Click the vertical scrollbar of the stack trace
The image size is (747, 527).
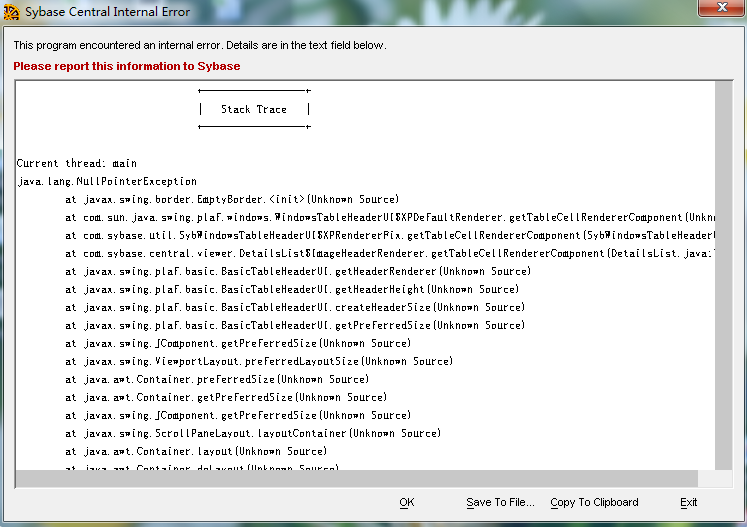[x=724, y=275]
